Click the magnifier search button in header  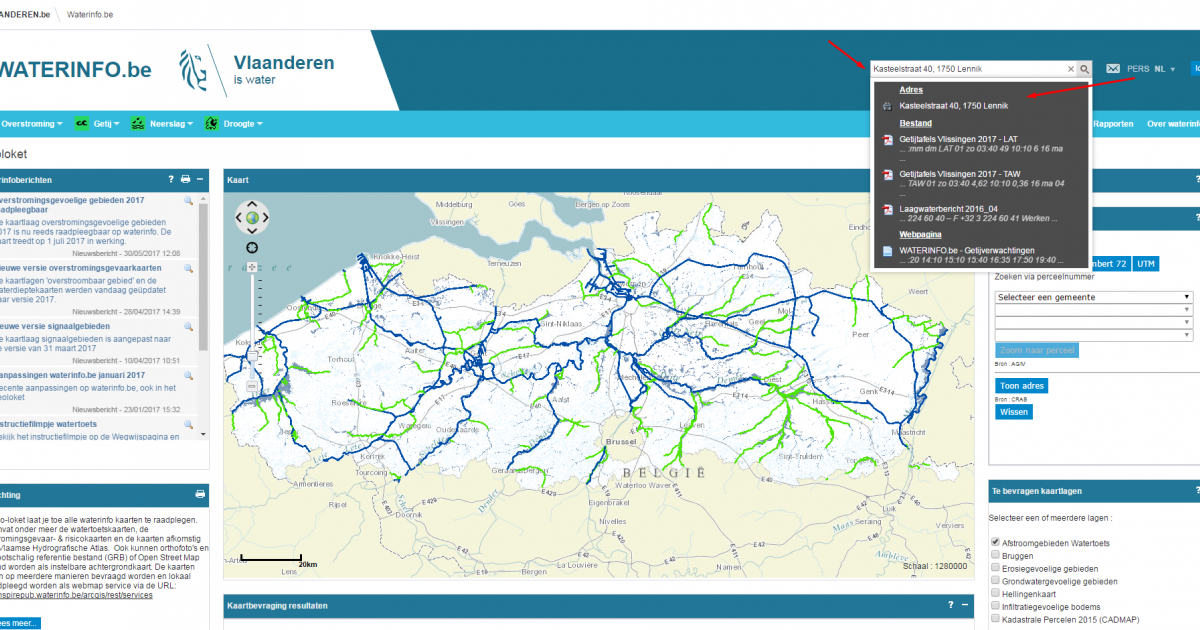coord(1085,69)
